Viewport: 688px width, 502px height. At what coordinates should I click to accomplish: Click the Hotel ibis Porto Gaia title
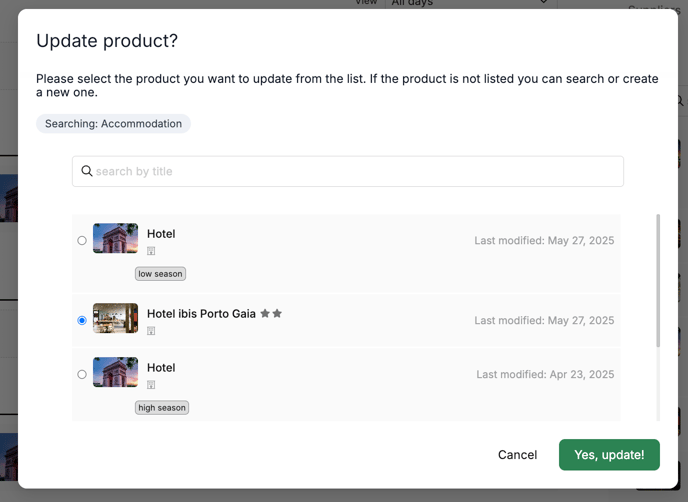click(x=201, y=313)
